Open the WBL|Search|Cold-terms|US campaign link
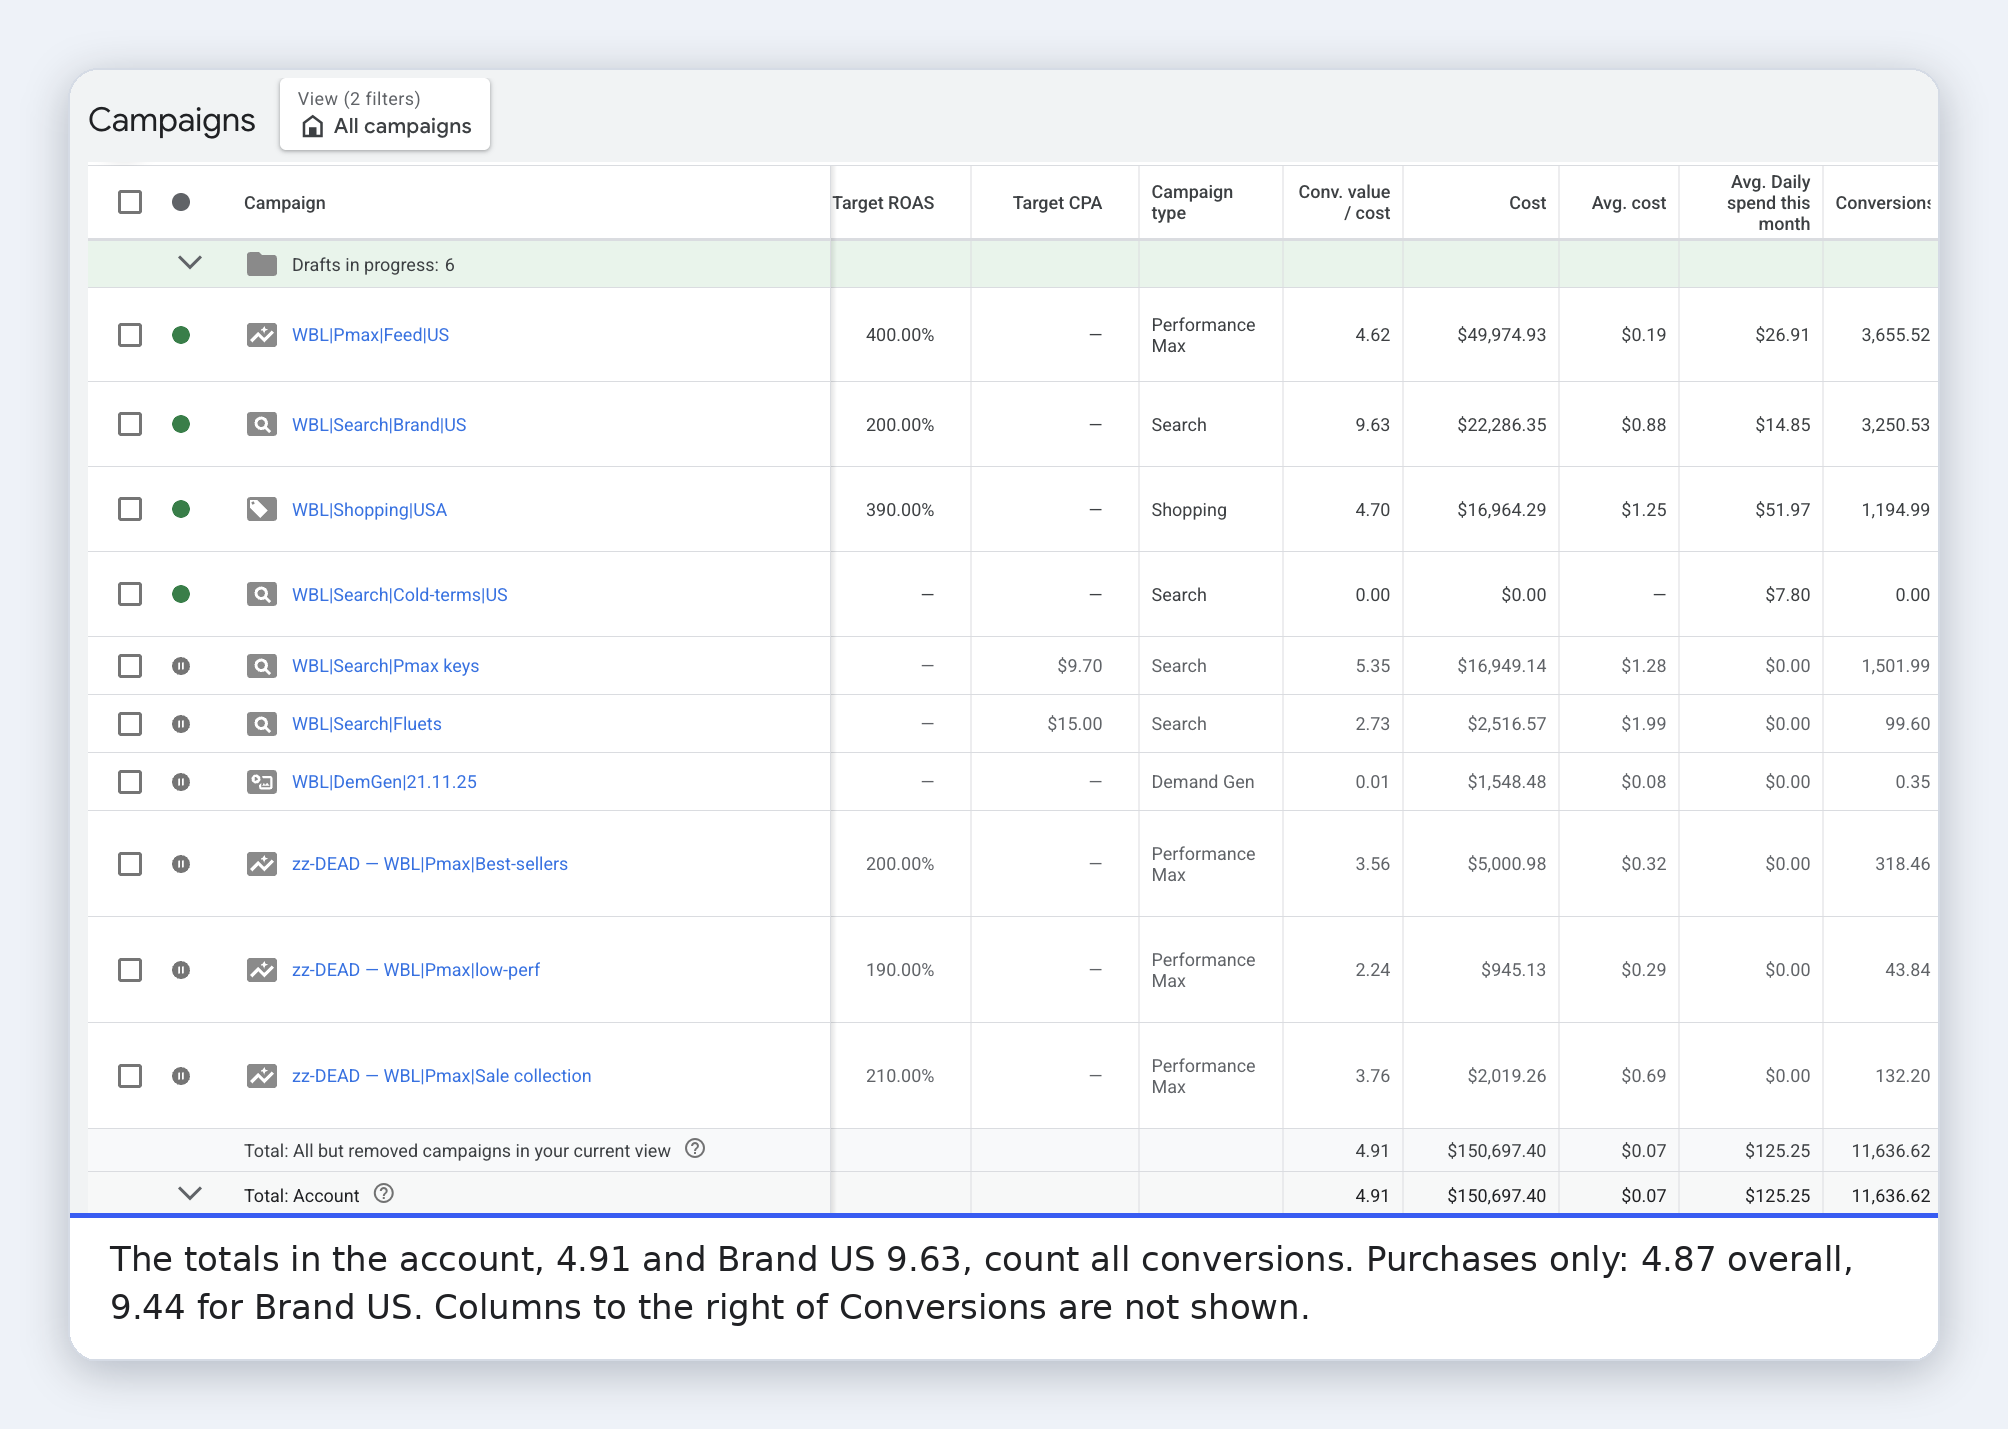Image resolution: width=2008 pixels, height=1429 pixels. click(x=400, y=595)
